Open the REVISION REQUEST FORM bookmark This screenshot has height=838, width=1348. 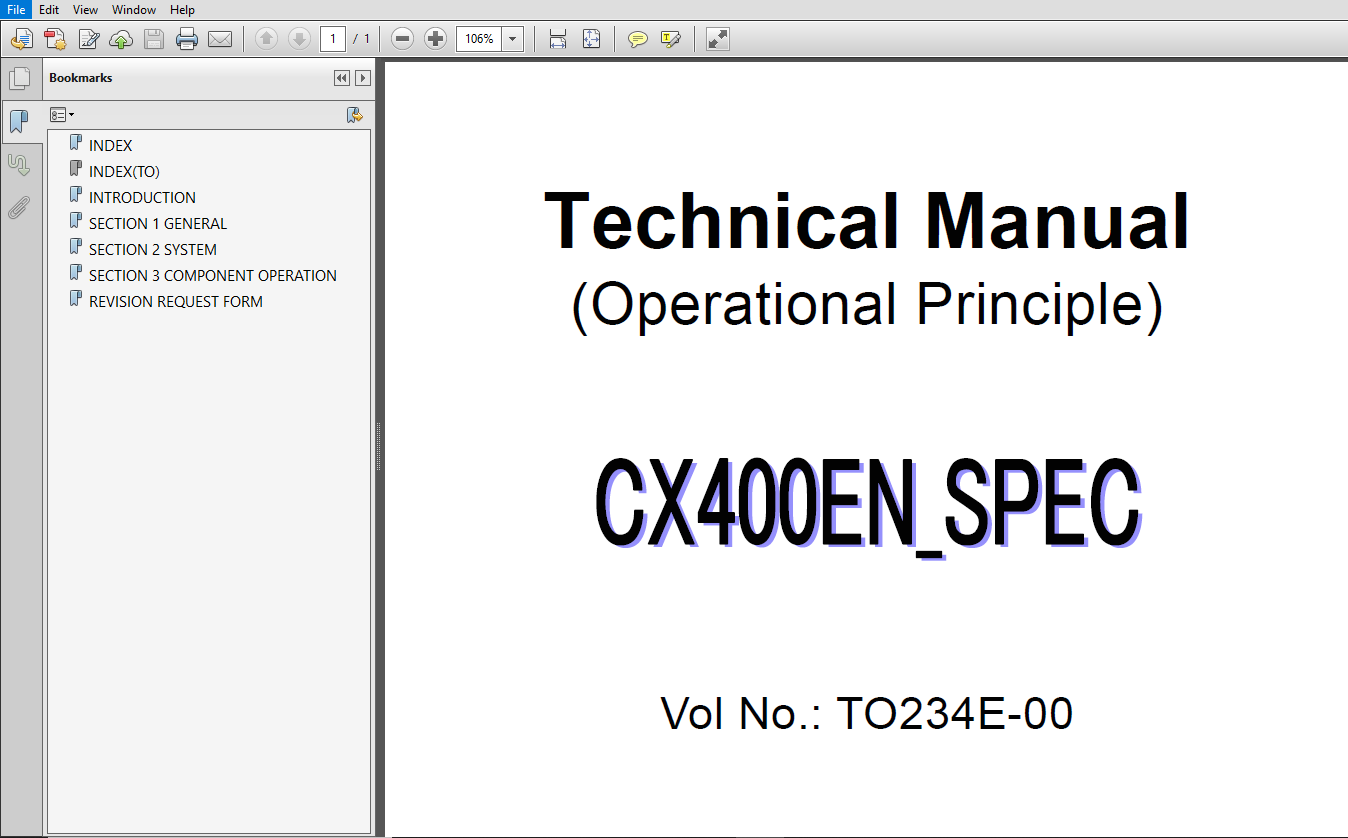point(176,301)
